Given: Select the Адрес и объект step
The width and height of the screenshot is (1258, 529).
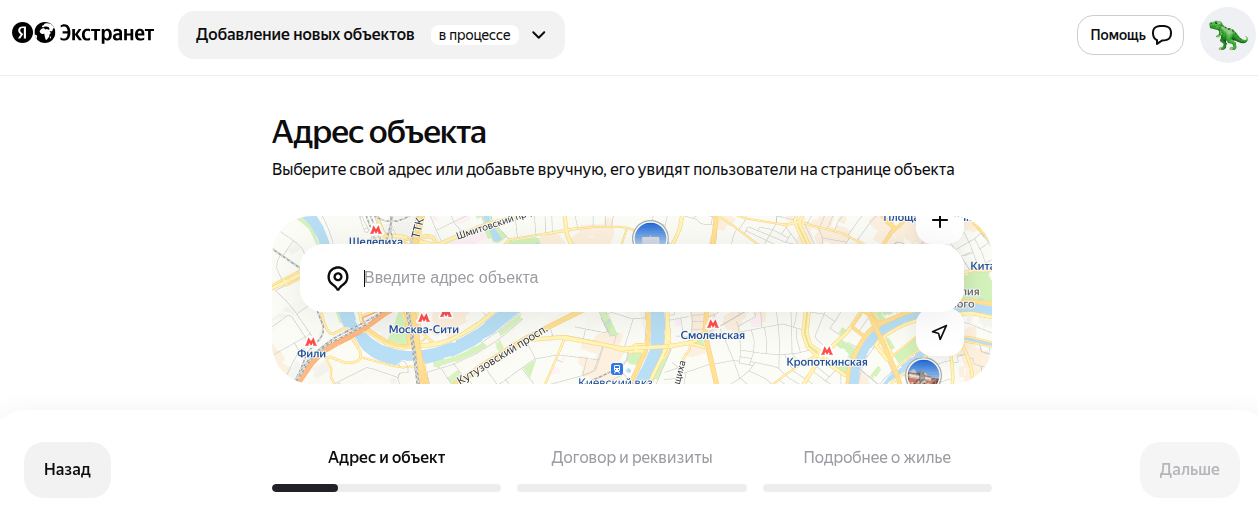Looking at the screenshot, I should [386, 458].
